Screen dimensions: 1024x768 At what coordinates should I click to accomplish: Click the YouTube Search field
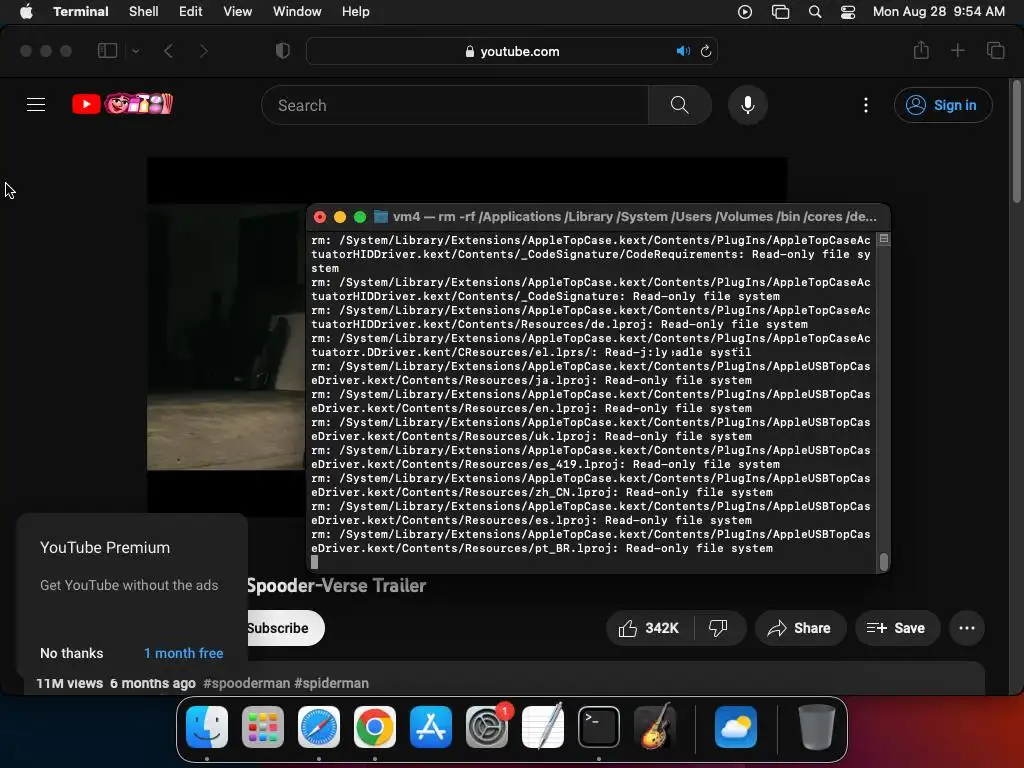[x=455, y=105]
